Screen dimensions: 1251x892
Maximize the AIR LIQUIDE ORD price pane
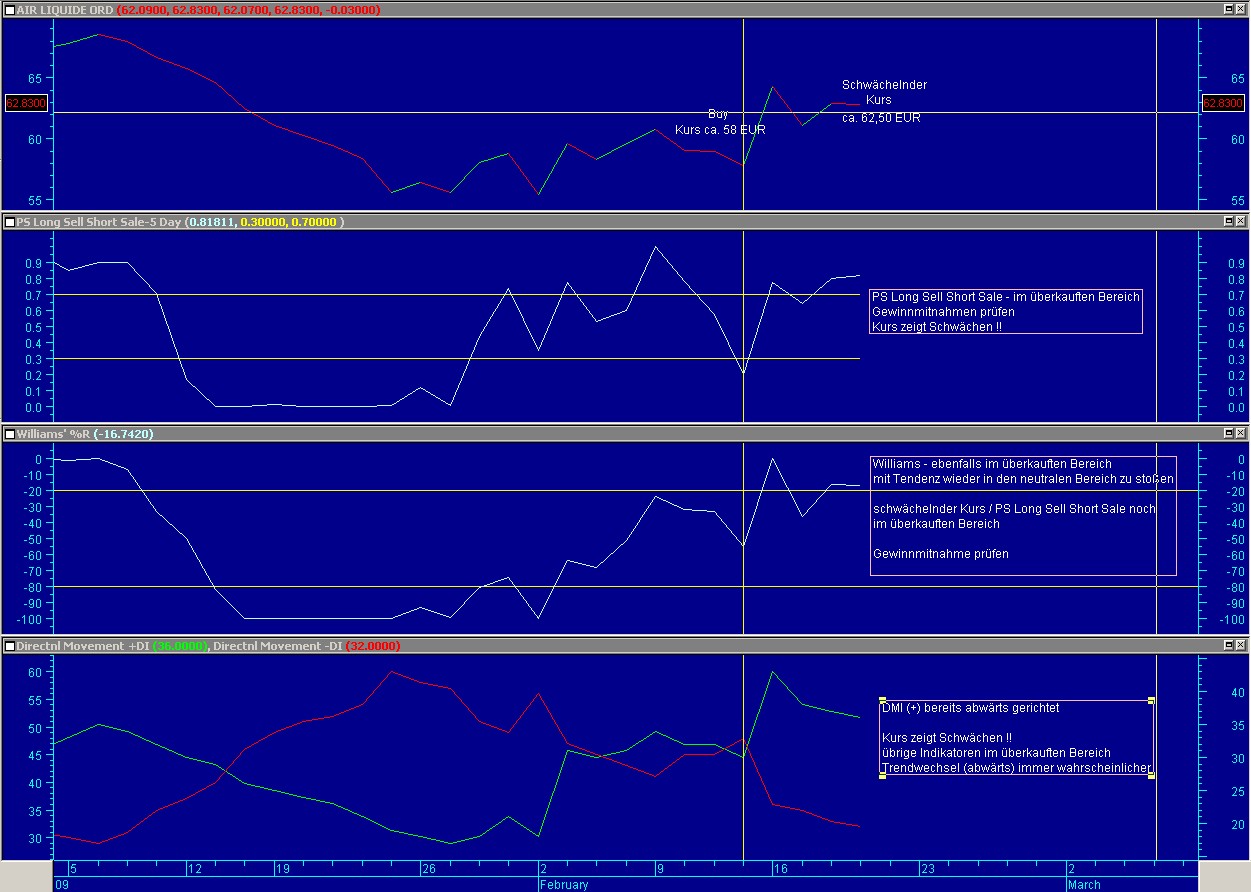click(1229, 9)
